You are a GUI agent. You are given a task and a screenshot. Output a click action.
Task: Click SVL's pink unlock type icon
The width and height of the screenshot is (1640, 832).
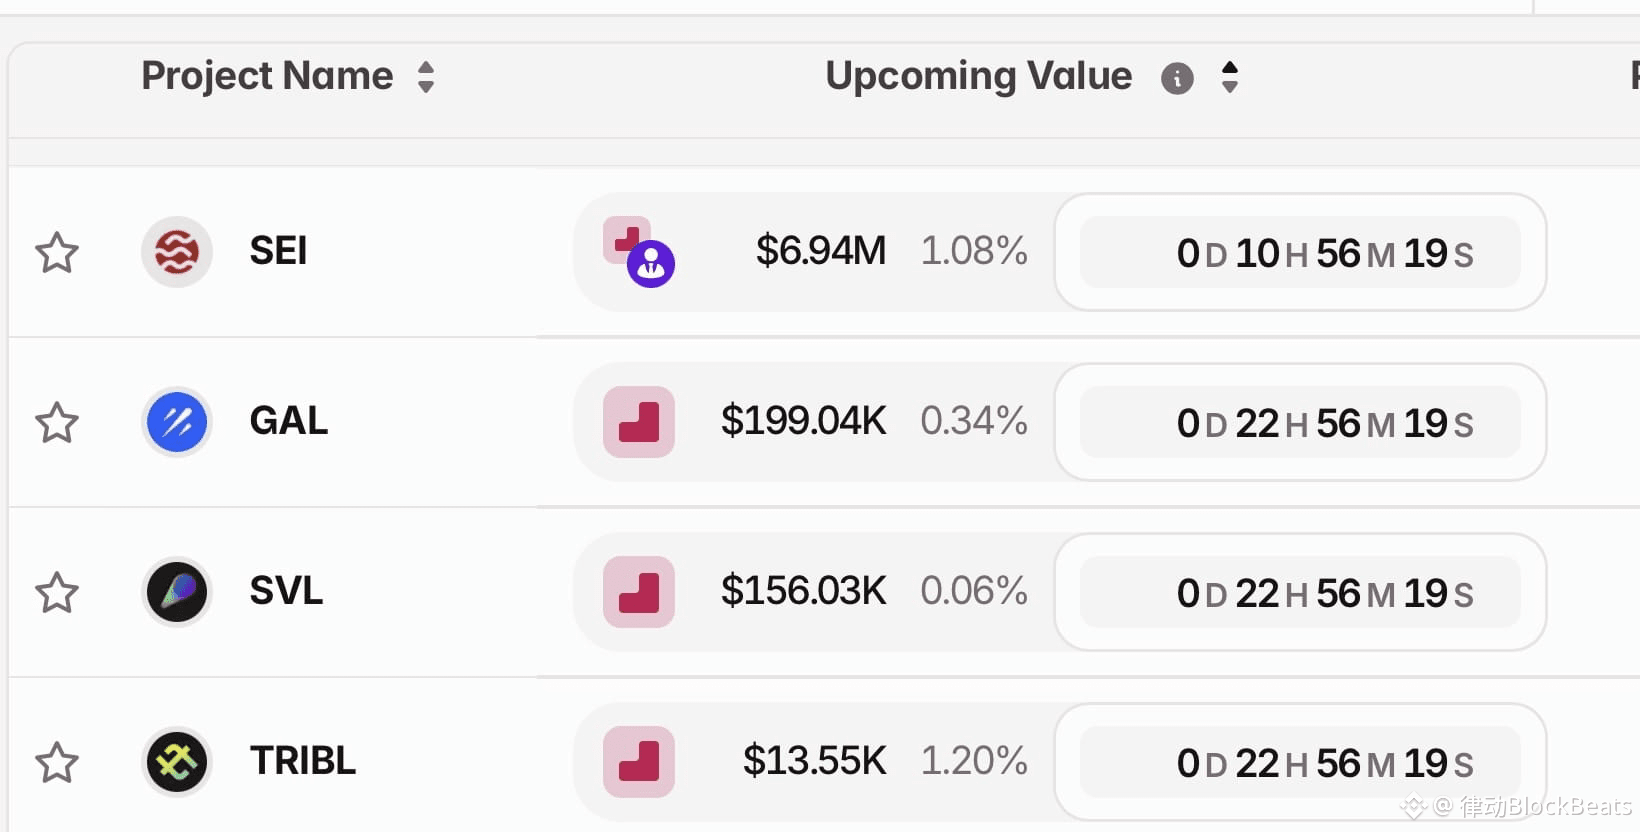pyautogui.click(x=639, y=592)
